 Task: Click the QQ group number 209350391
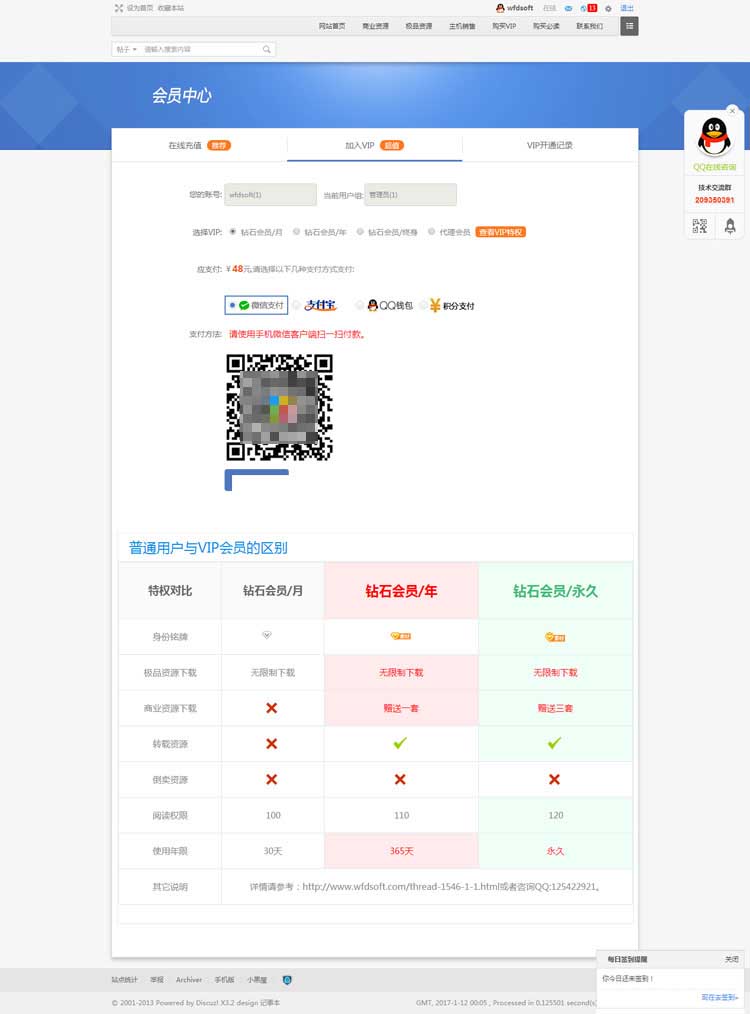click(714, 200)
